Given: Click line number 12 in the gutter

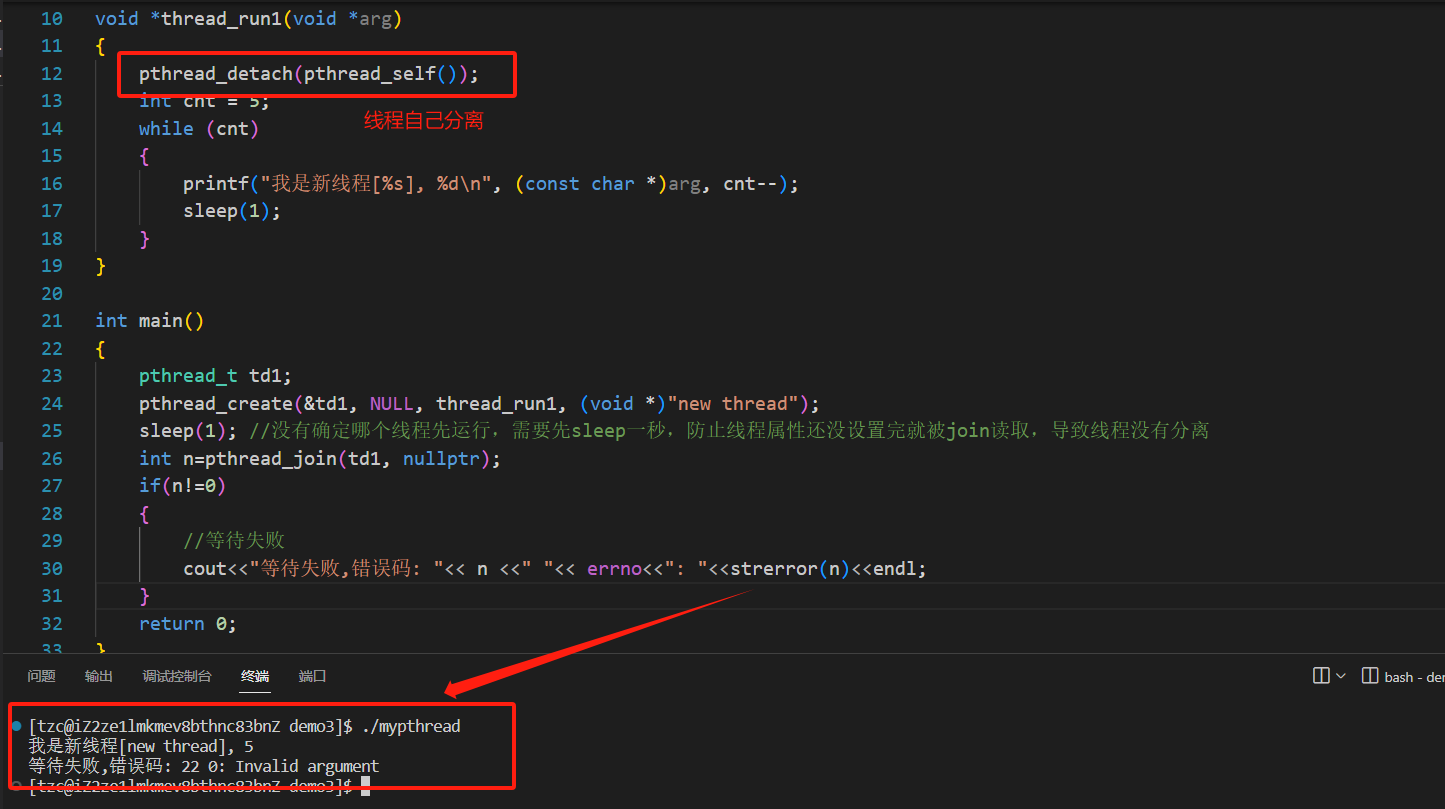Looking at the screenshot, I should (x=51, y=73).
